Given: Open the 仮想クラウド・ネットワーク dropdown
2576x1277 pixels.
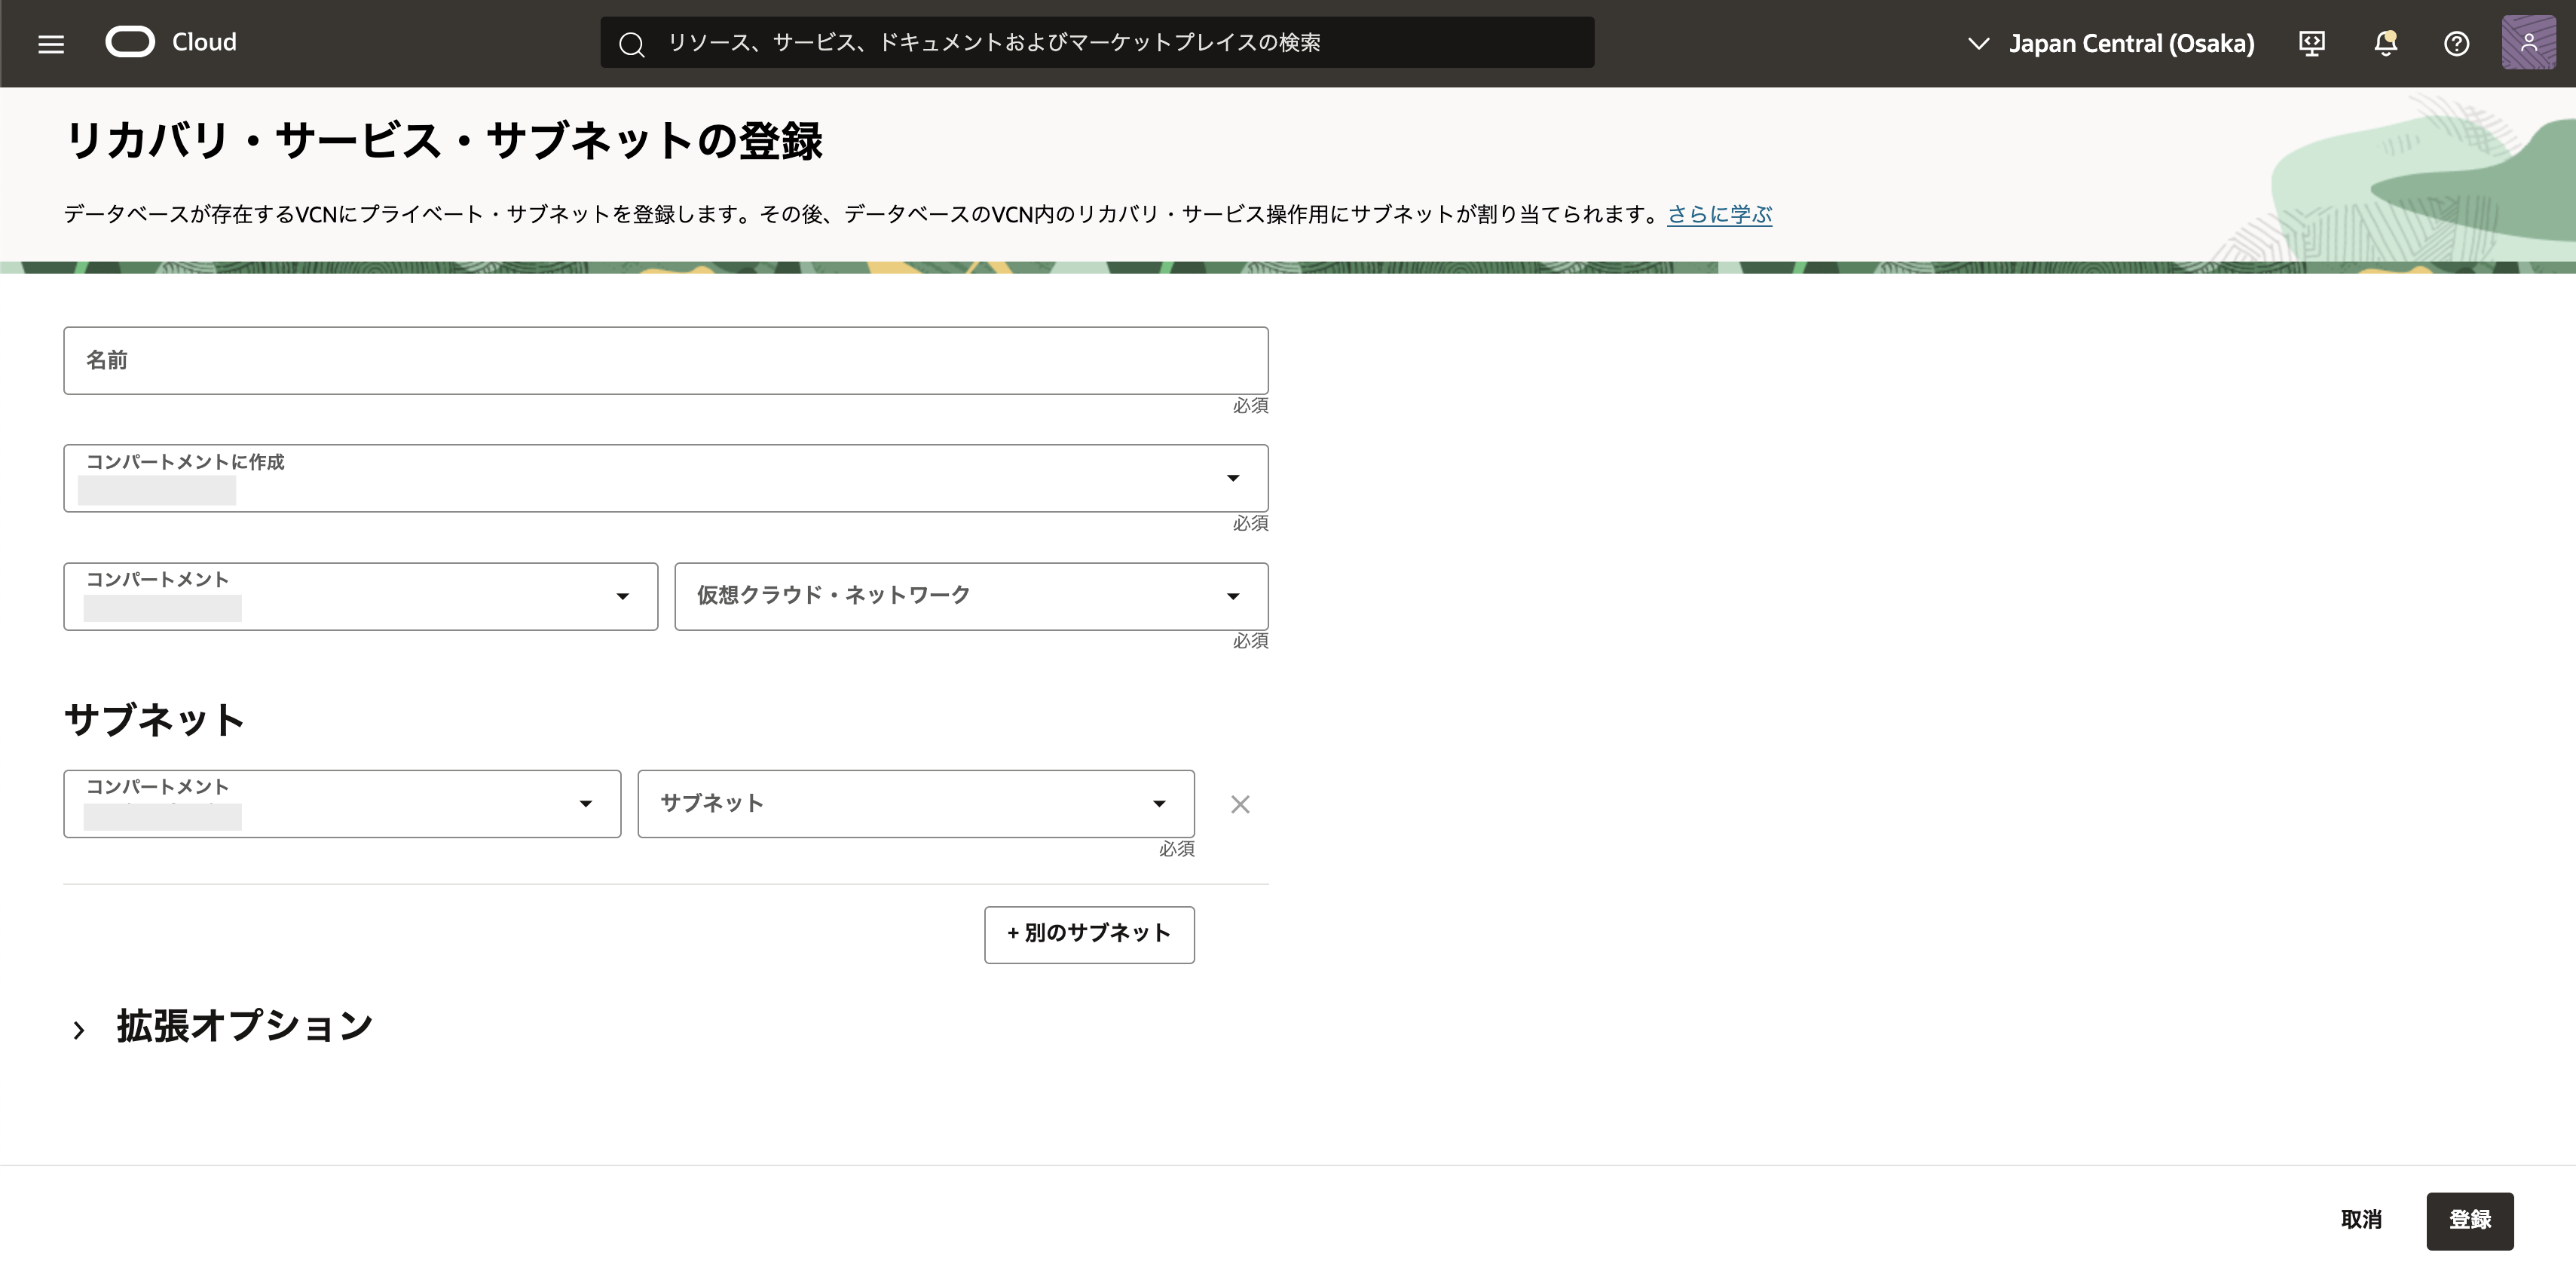Looking at the screenshot, I should tap(970, 596).
